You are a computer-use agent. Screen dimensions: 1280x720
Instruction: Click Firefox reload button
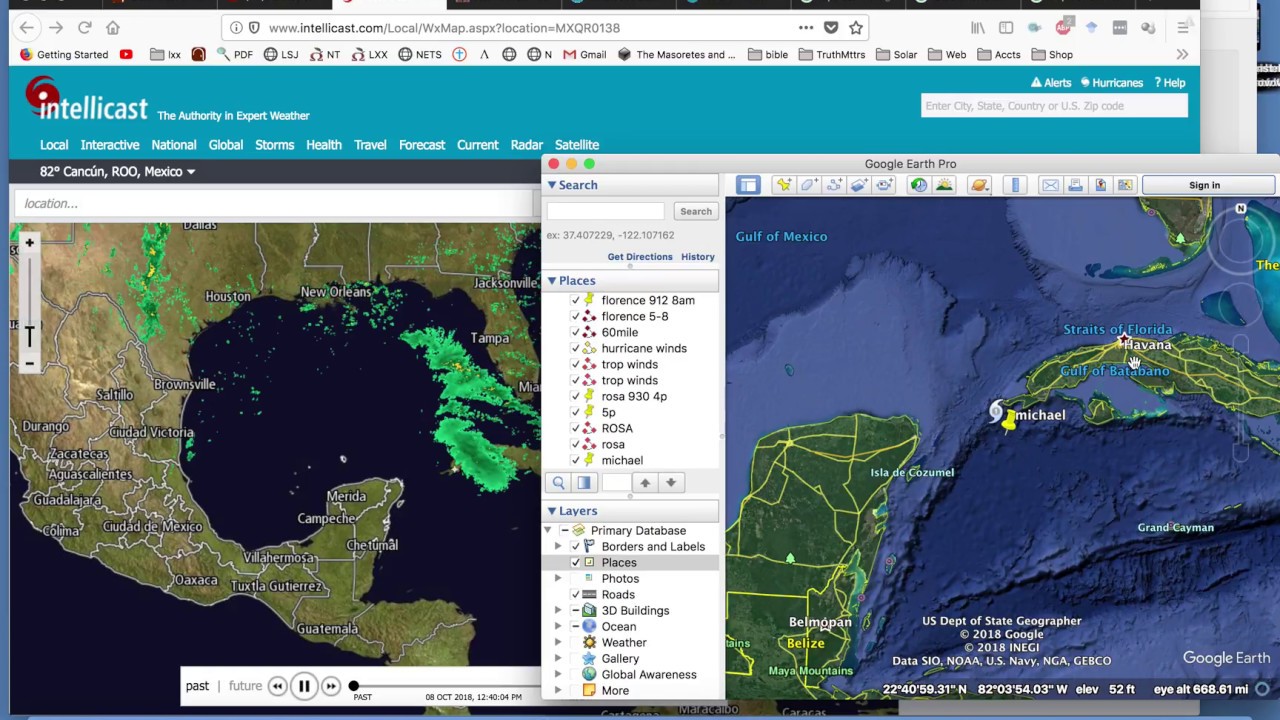point(85,28)
